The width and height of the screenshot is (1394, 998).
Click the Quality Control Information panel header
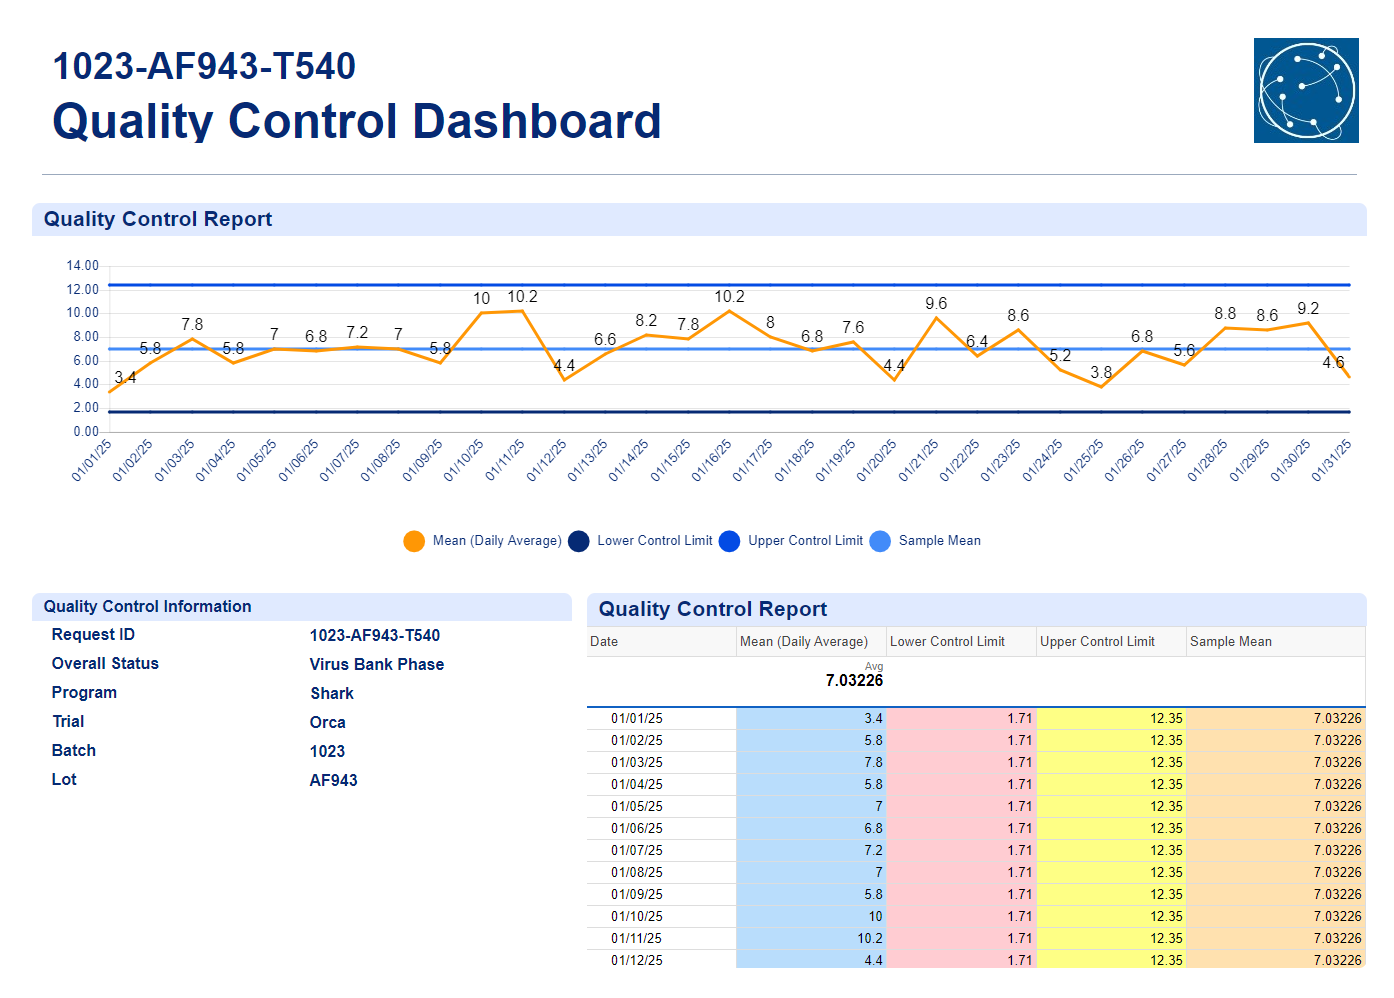[148, 607]
